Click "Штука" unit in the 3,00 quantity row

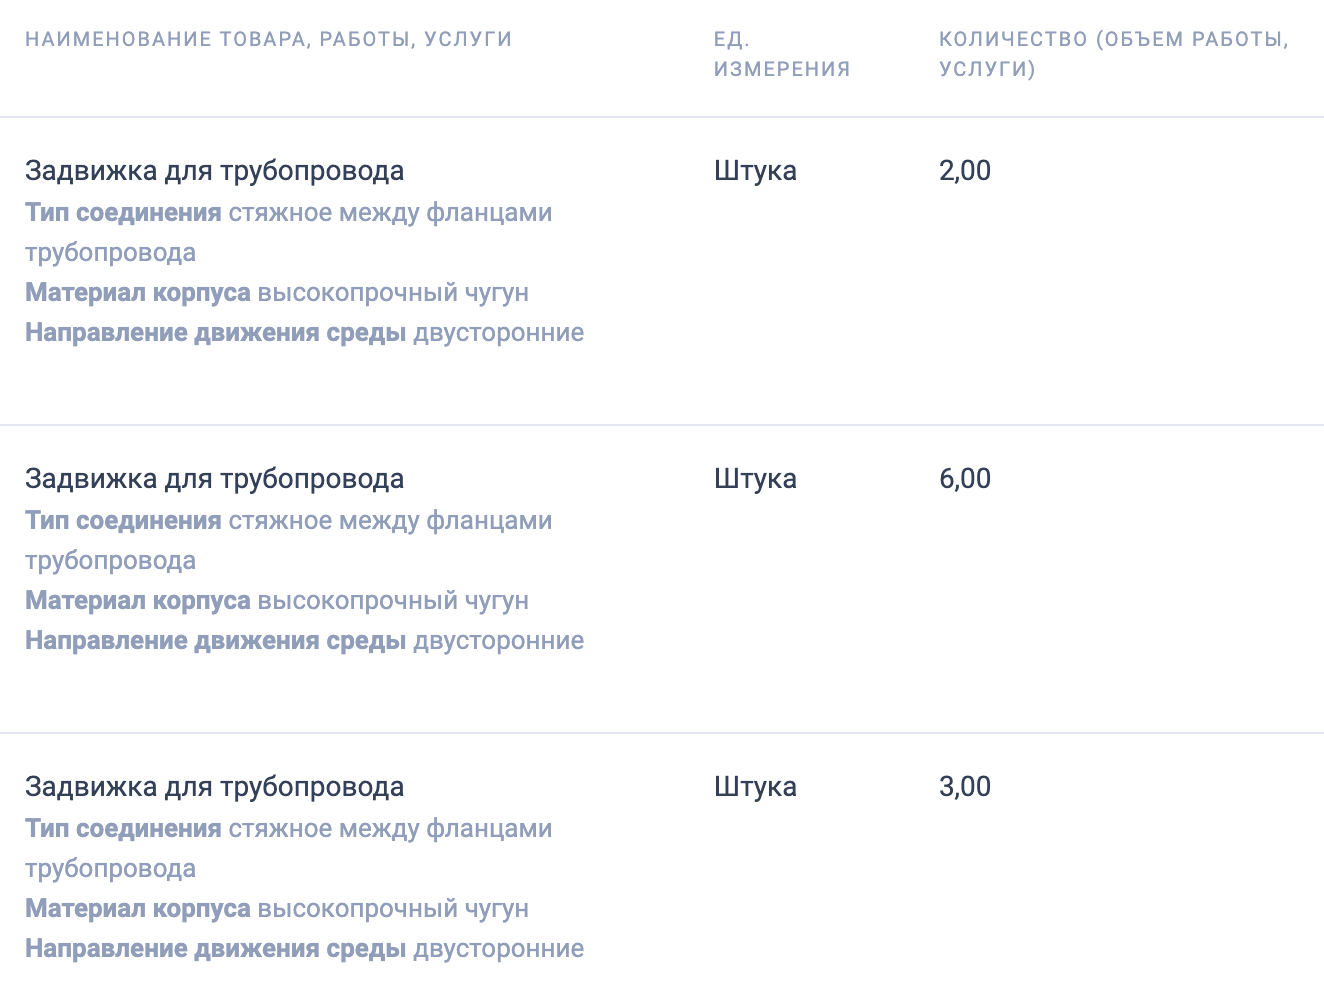755,787
